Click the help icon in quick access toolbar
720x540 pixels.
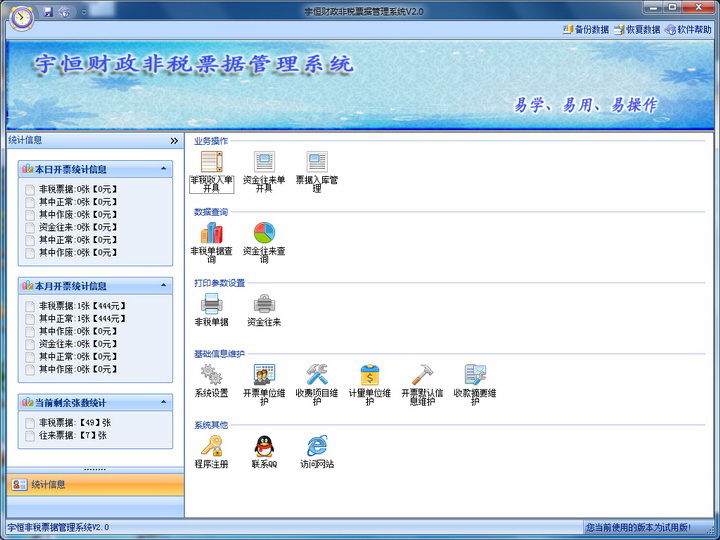click(x=64, y=11)
